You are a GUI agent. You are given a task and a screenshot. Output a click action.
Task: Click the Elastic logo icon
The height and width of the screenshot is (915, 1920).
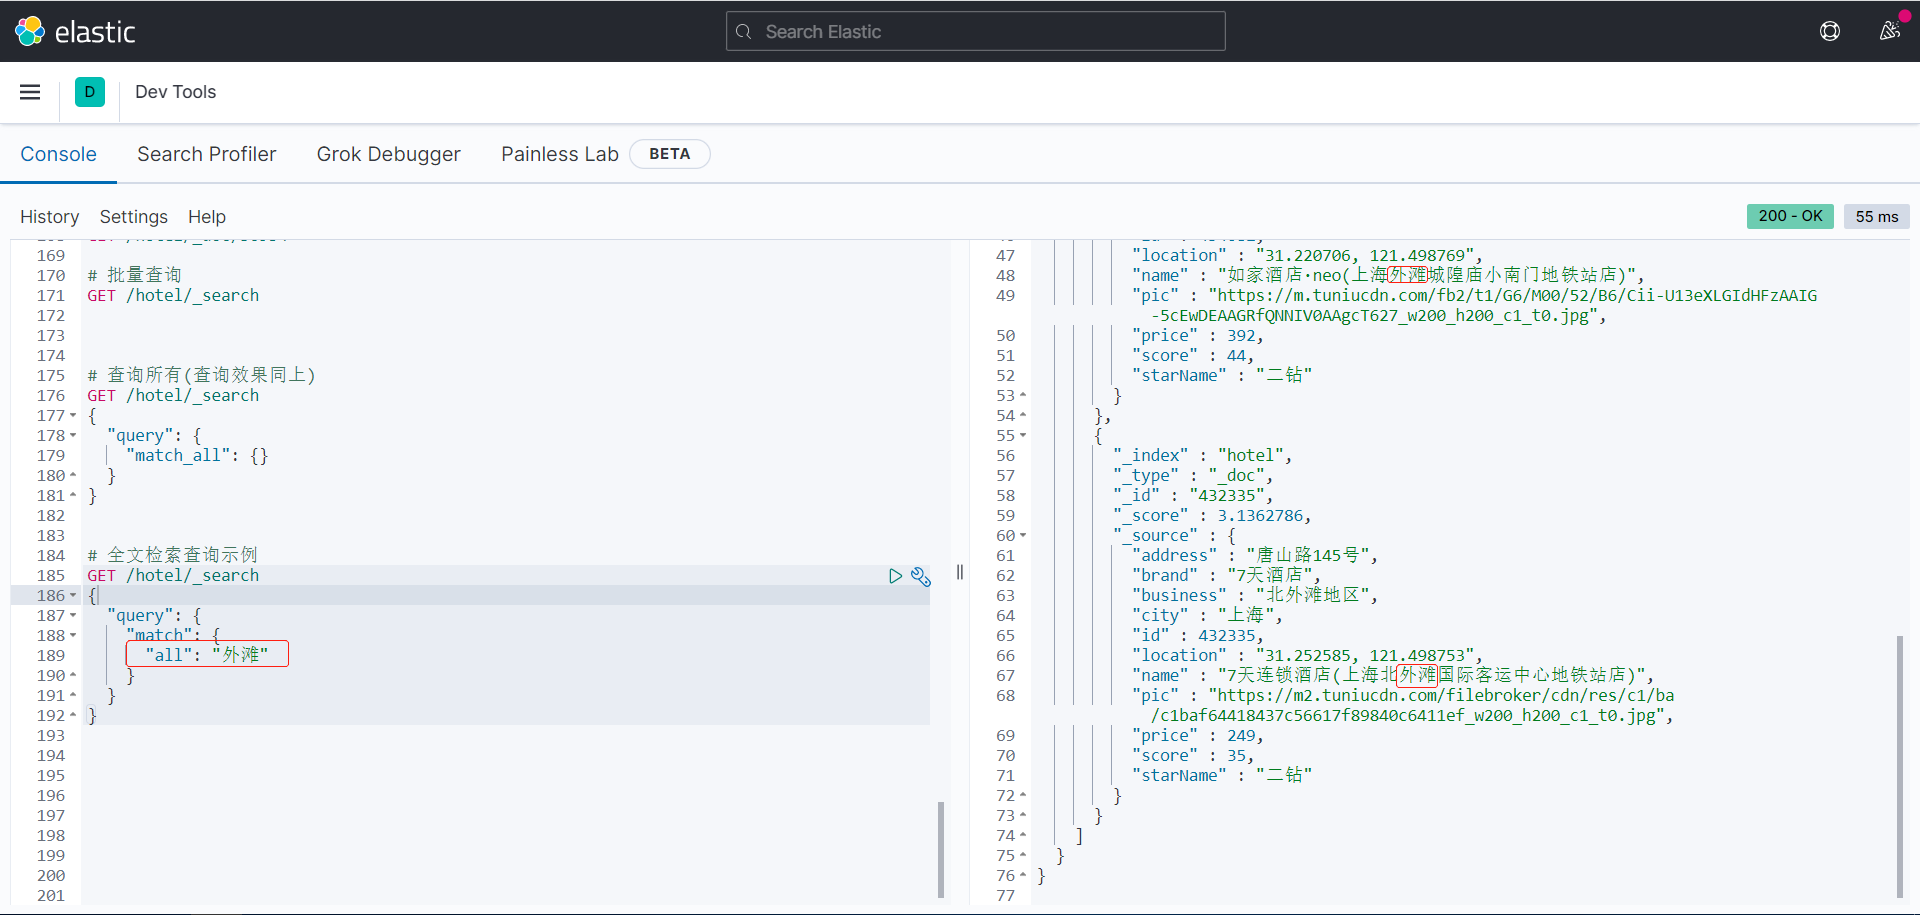[x=30, y=32]
